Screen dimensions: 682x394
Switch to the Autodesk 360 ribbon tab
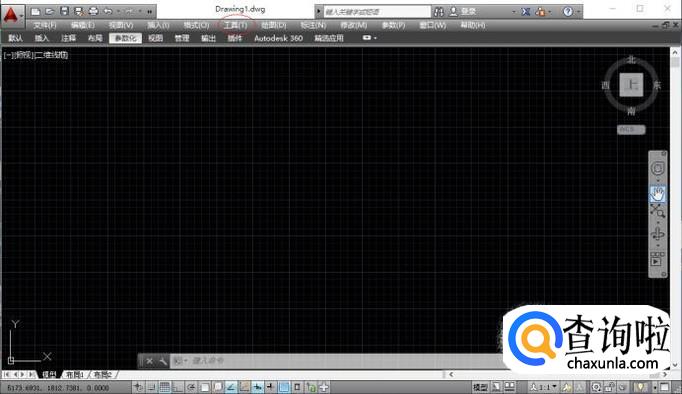point(278,38)
